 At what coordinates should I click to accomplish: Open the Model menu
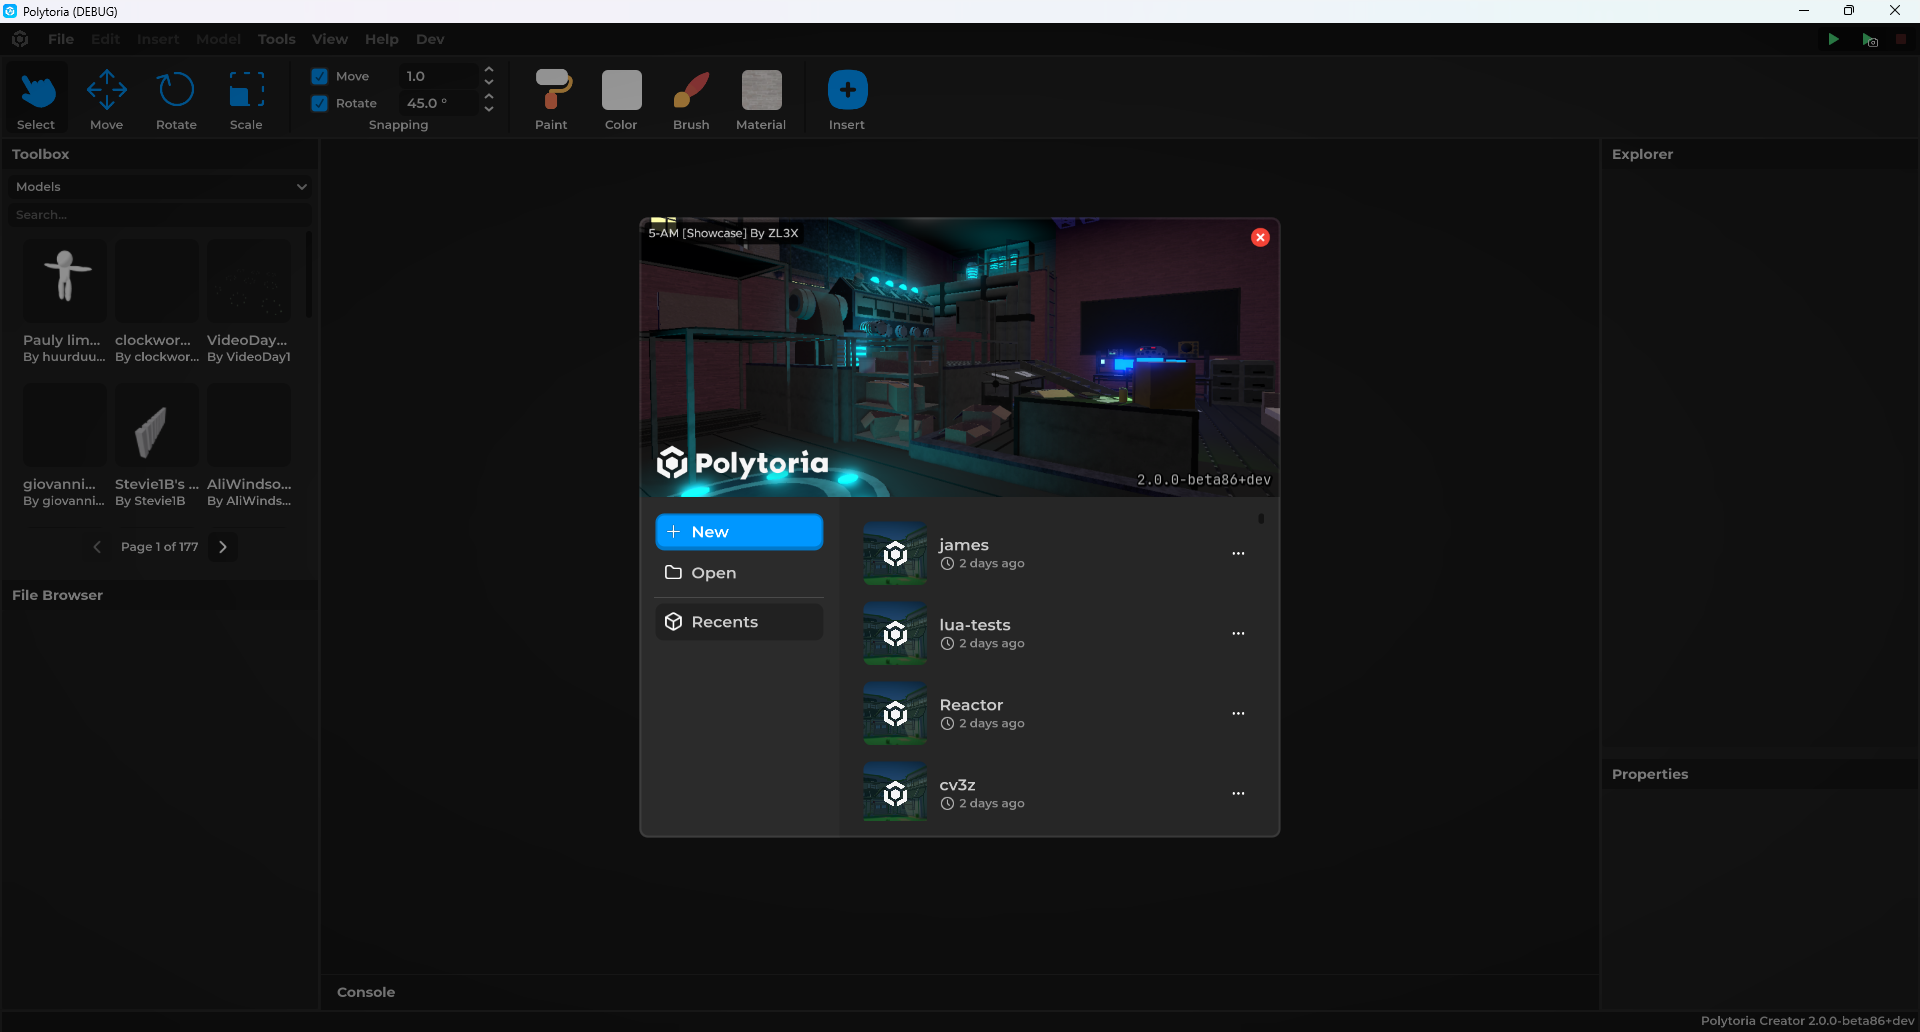pos(219,39)
